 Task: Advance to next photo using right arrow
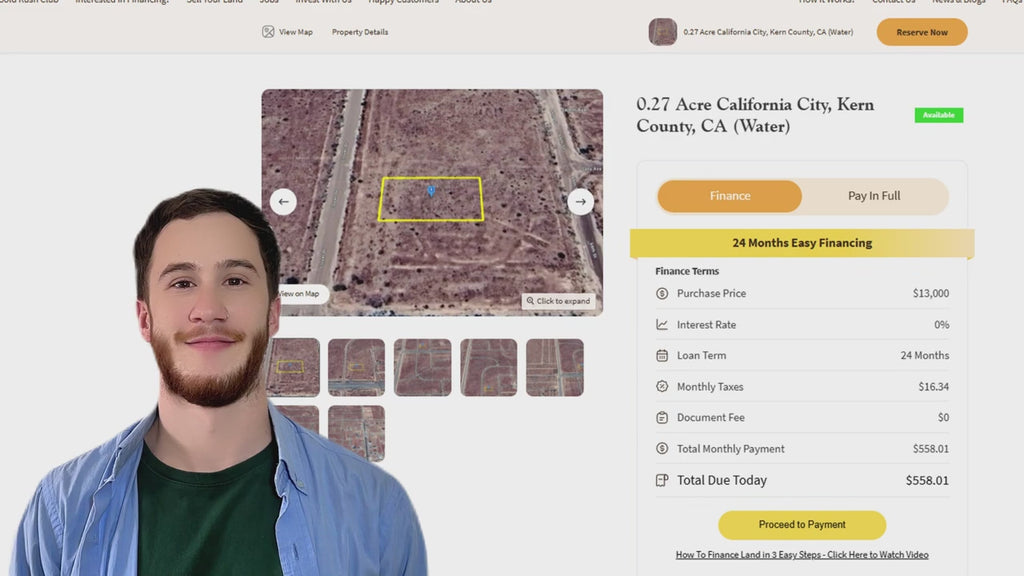[581, 202]
